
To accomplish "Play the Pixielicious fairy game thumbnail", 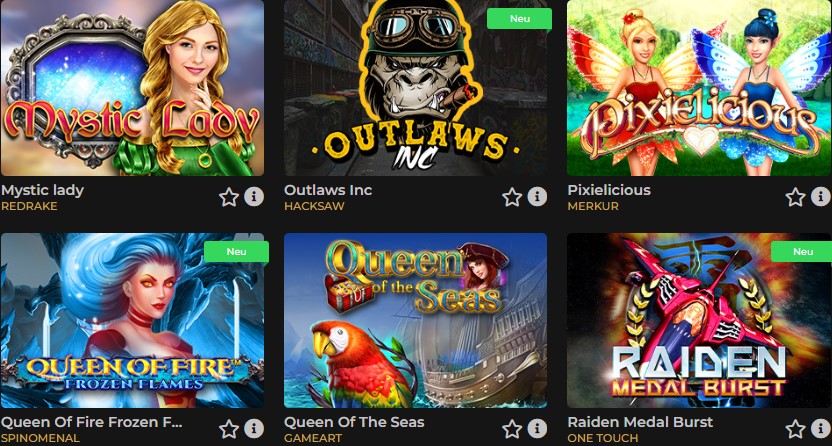I will (699, 88).
